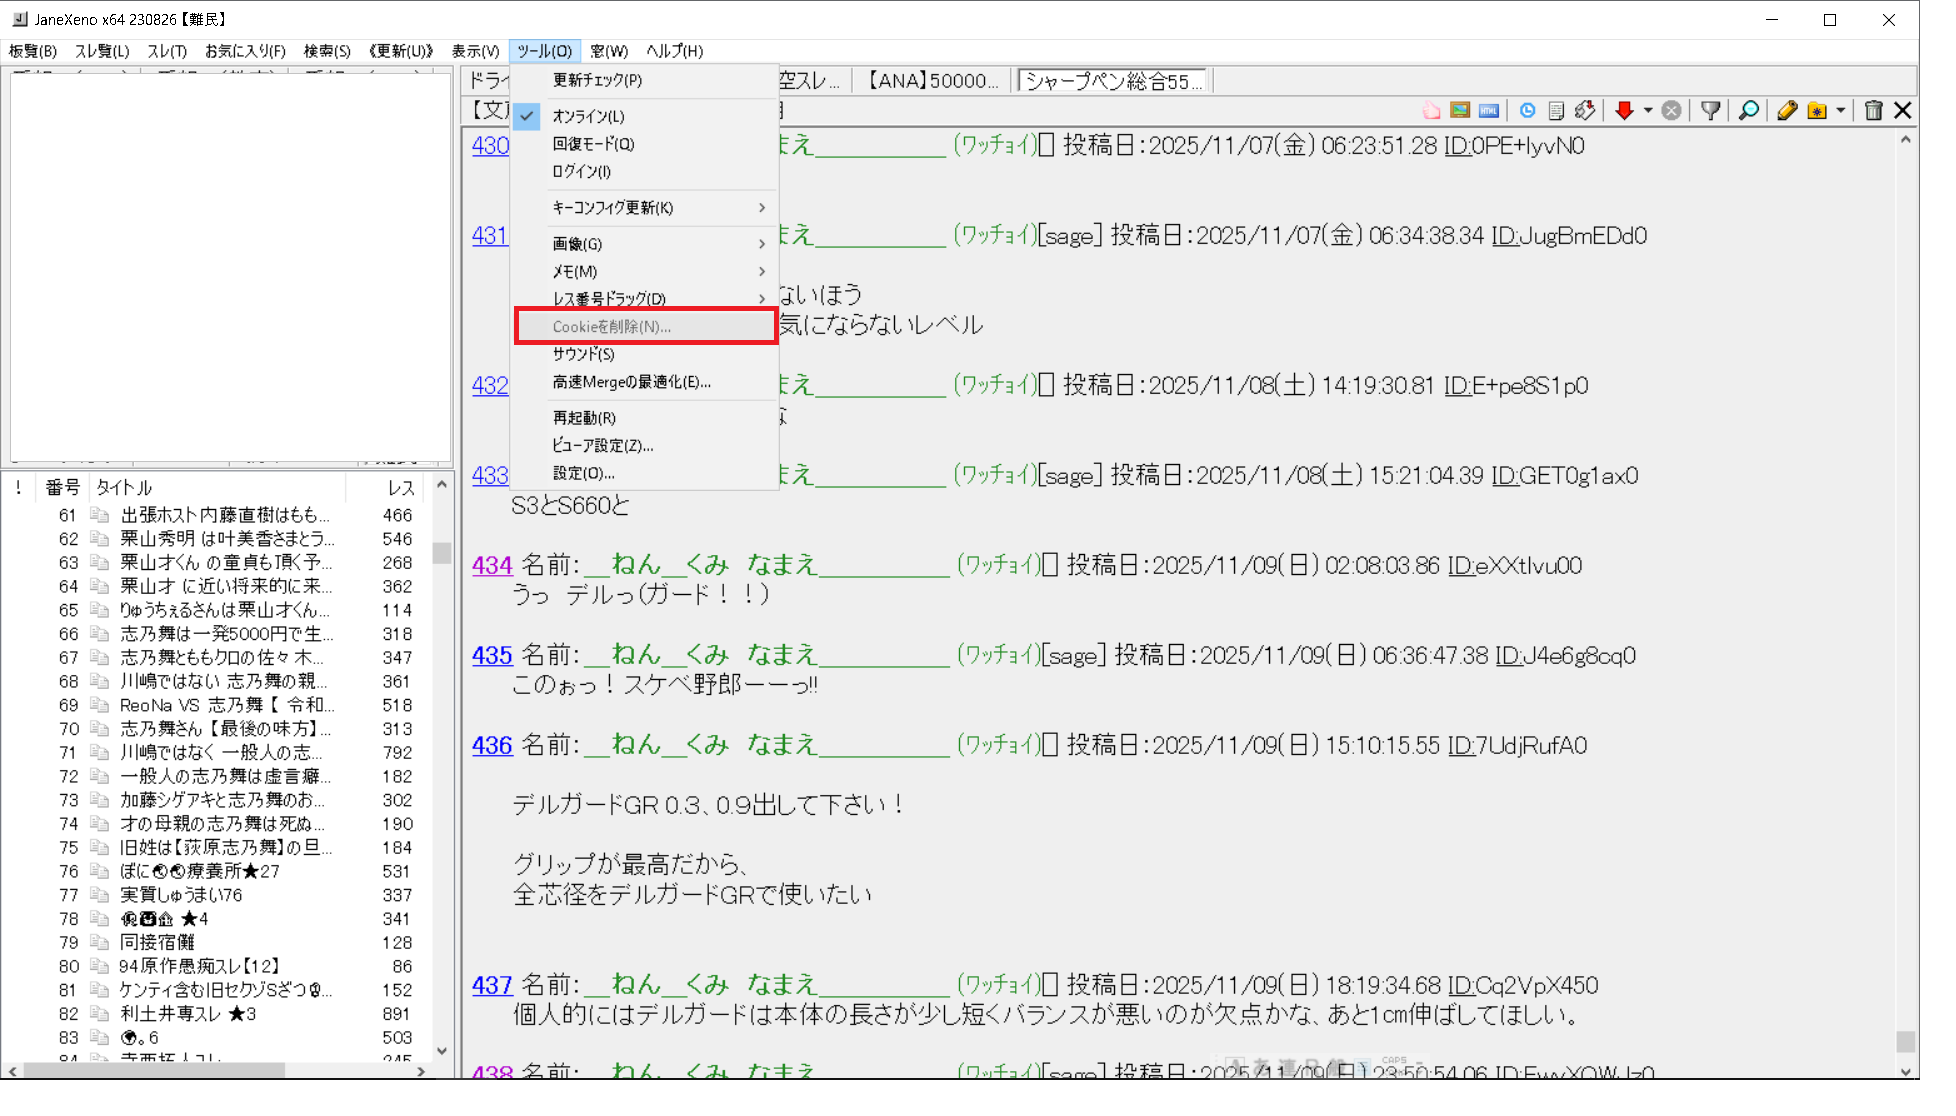This screenshot has width=1956, height=1116.
Task: Open dropdown arrow beside favorites folder icon
Action: 1841,111
